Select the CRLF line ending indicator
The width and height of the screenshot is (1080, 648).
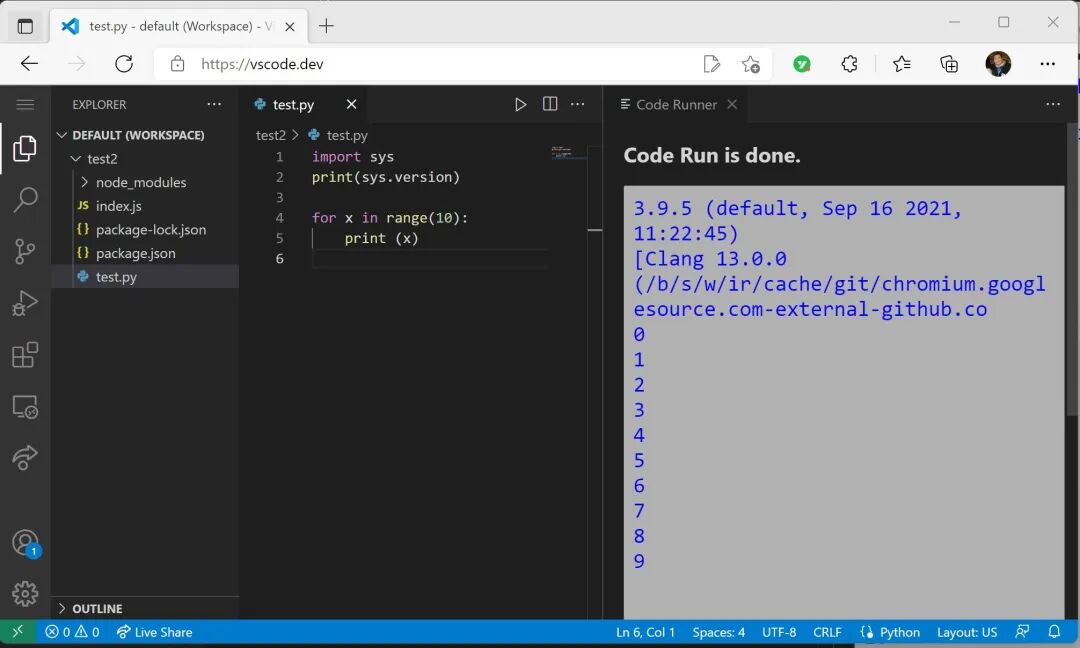(x=827, y=631)
